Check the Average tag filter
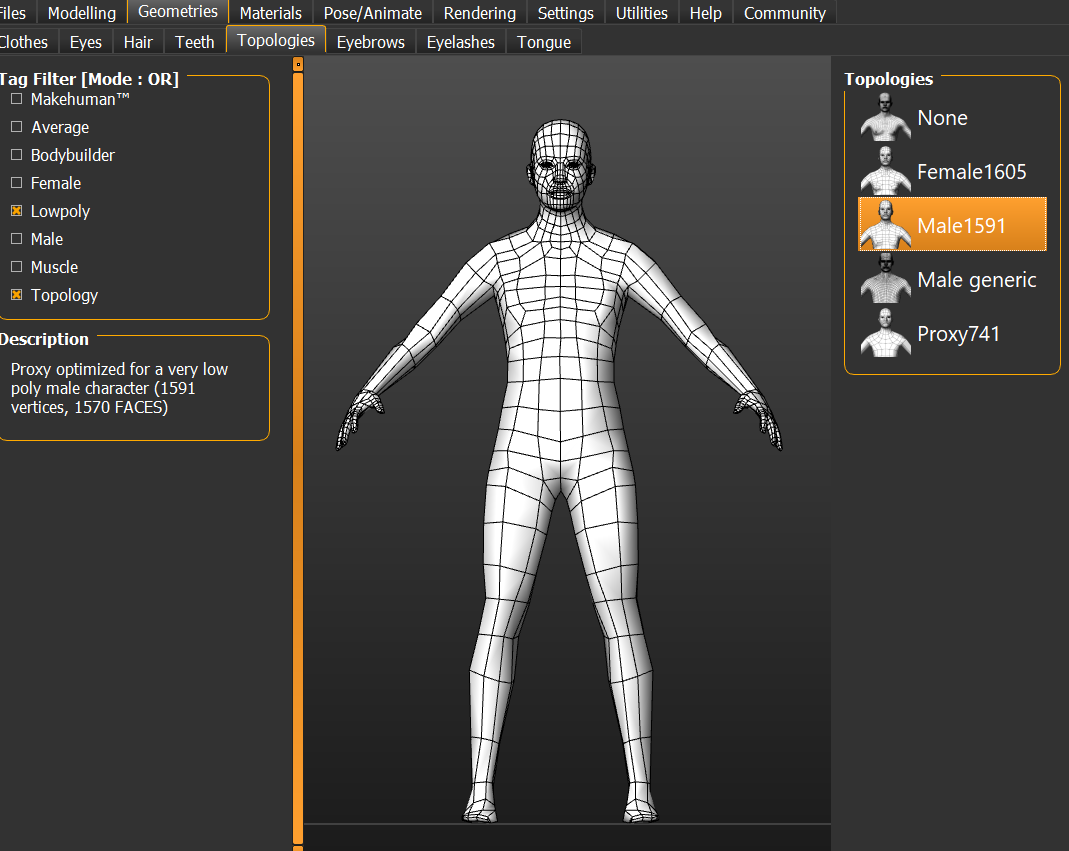 point(17,127)
